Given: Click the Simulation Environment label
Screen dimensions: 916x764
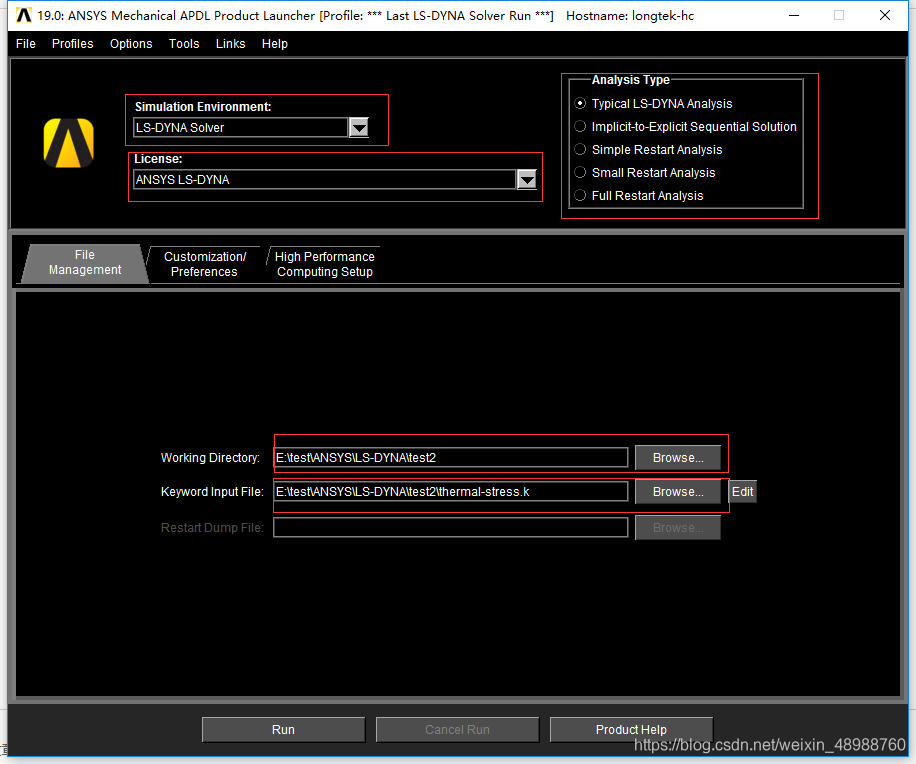Looking at the screenshot, I should tap(203, 107).
